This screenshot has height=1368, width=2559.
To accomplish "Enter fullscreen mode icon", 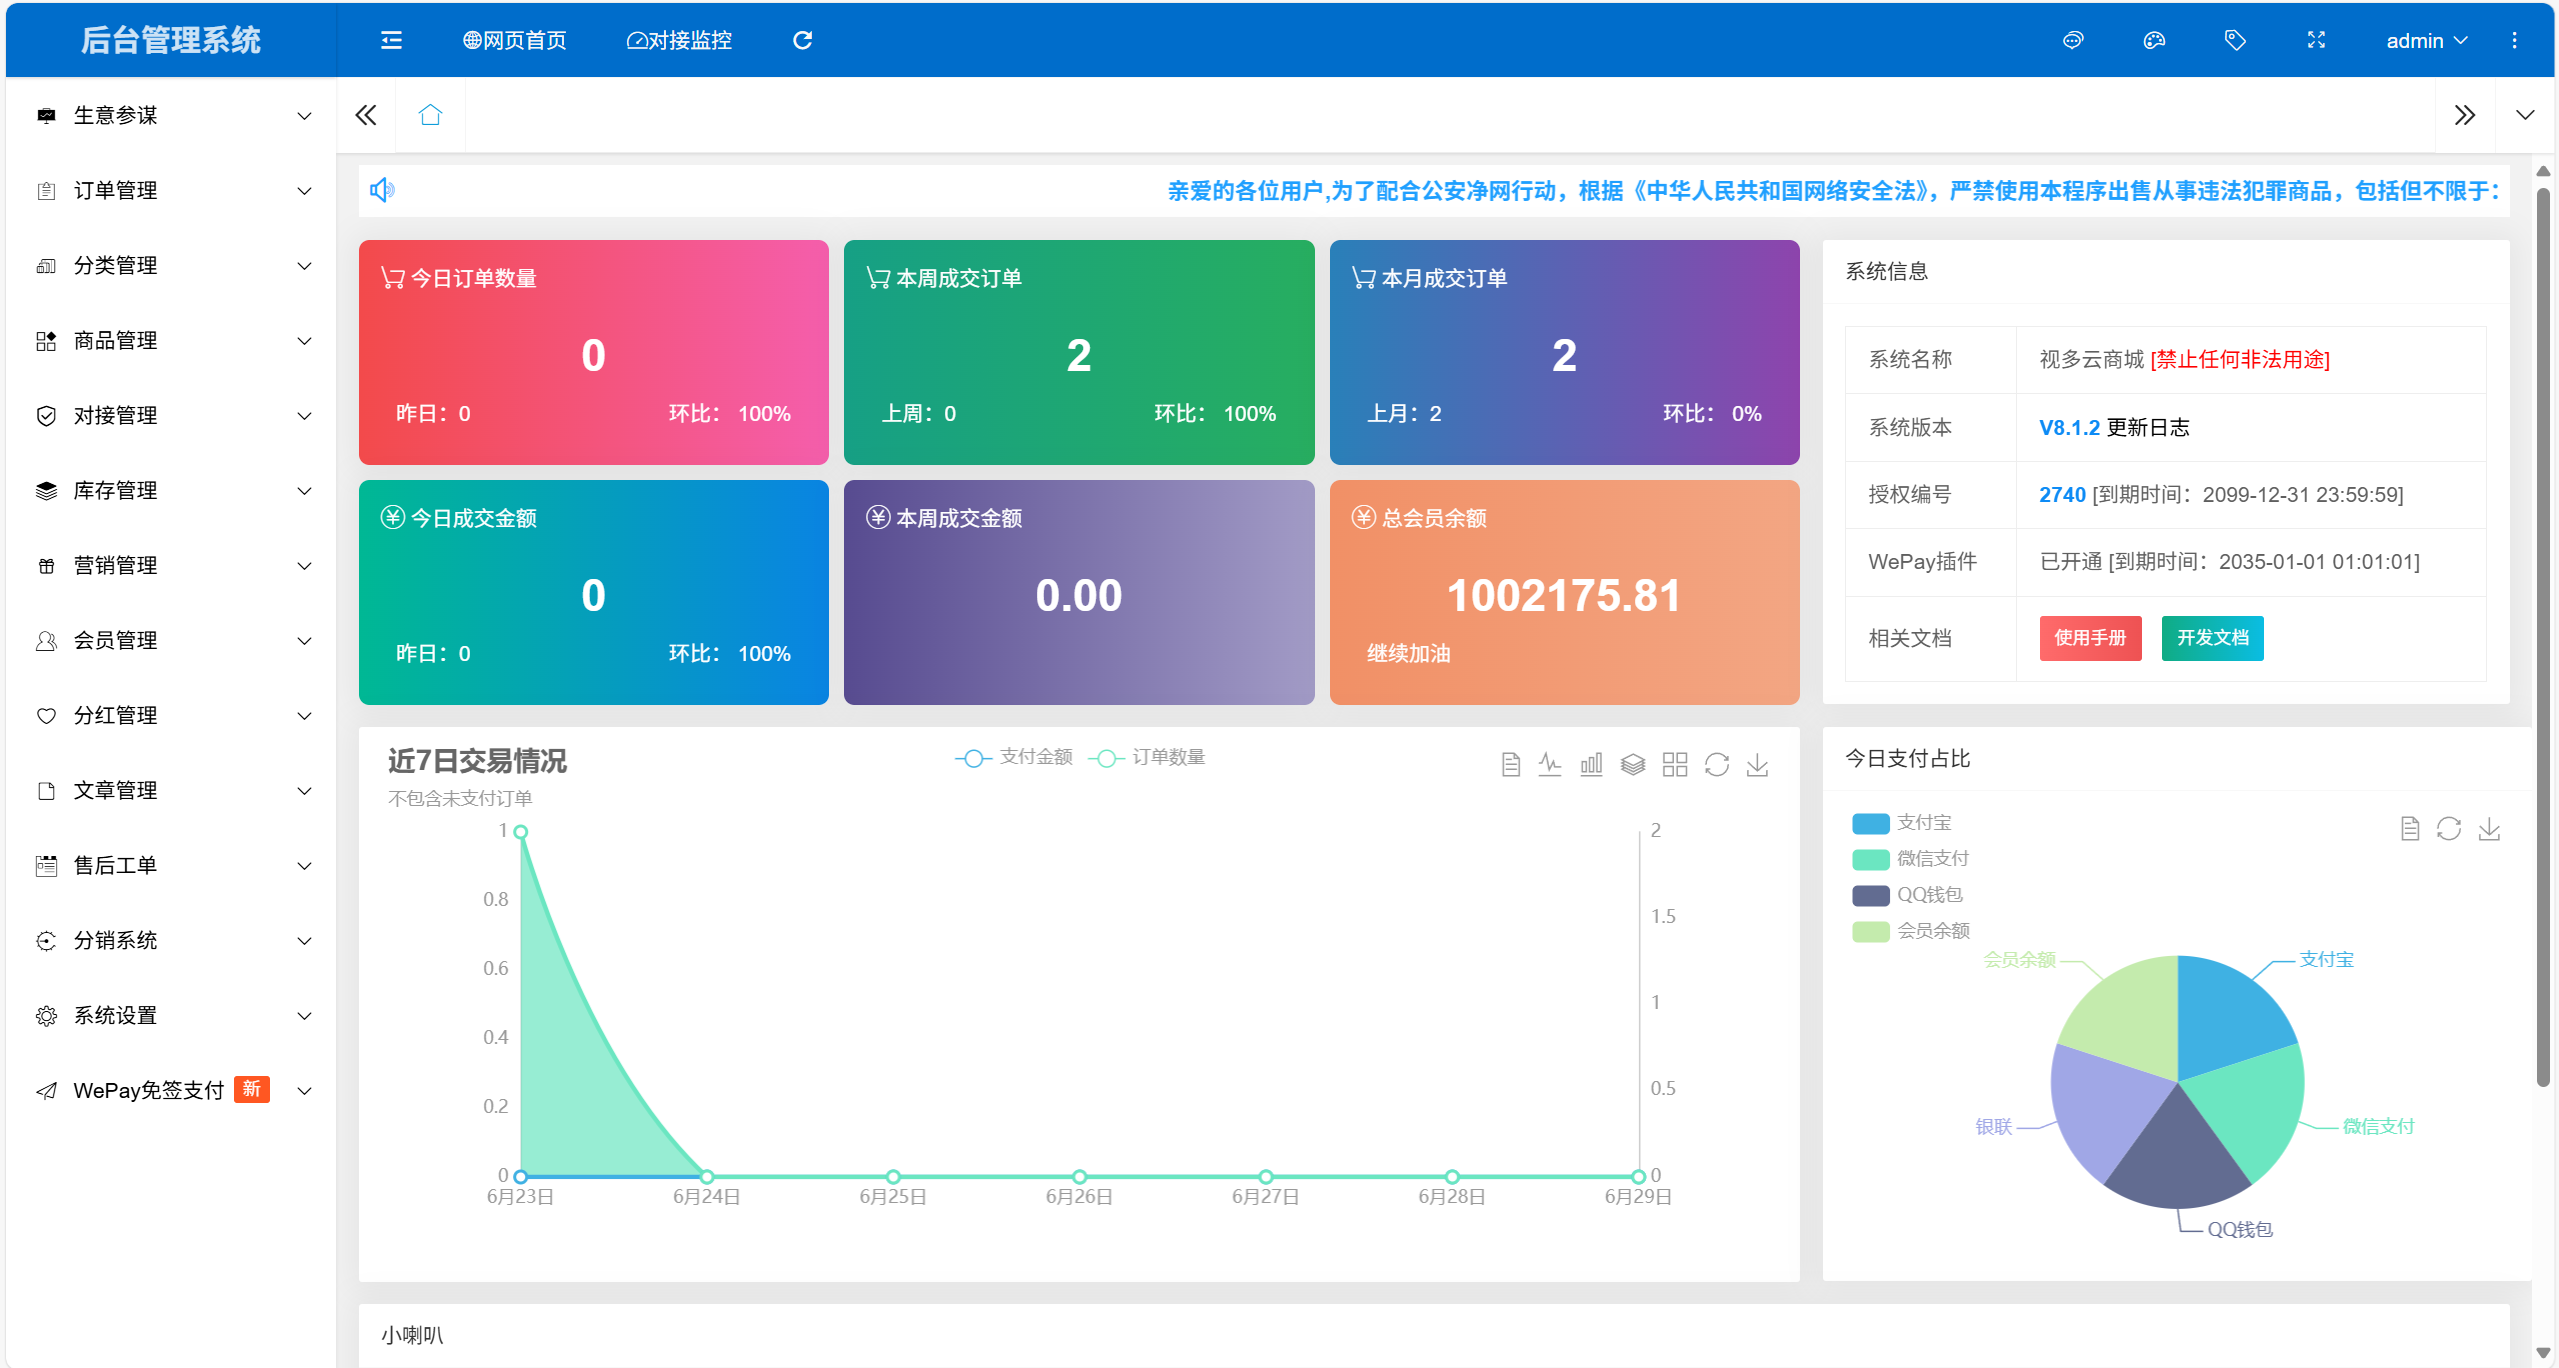I will coord(2316,40).
